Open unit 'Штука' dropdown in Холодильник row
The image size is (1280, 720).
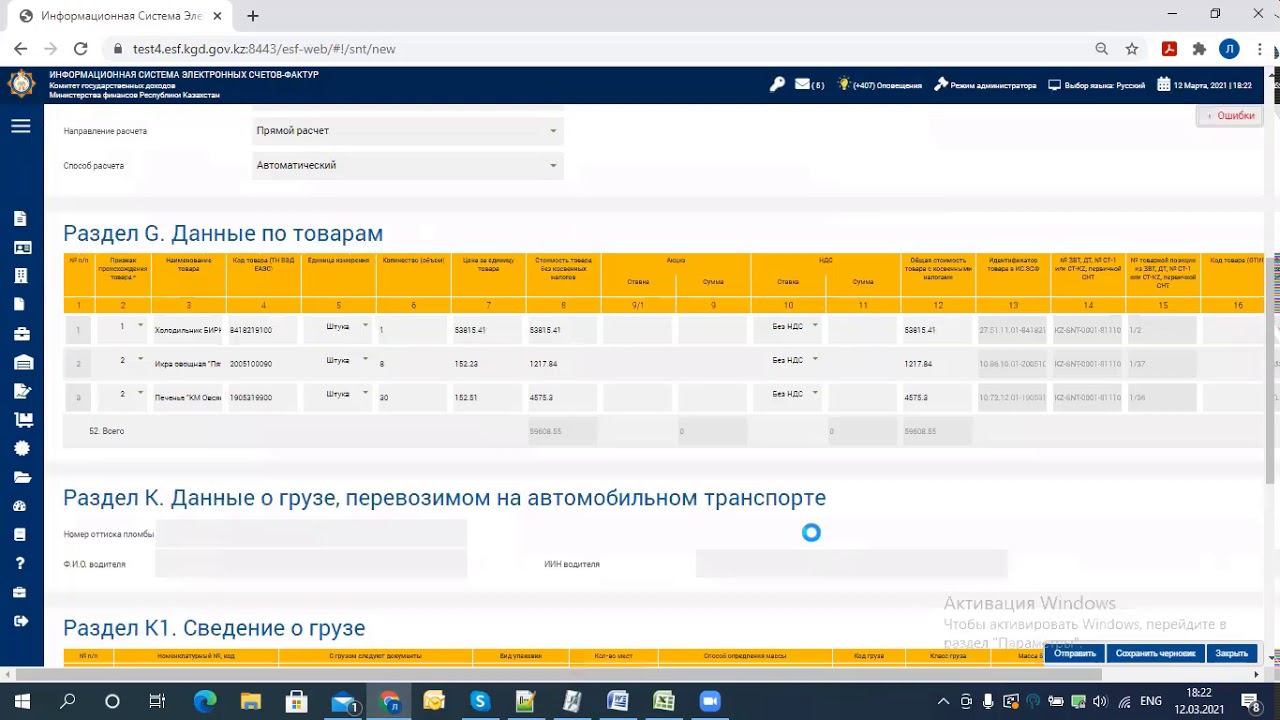(x=339, y=326)
